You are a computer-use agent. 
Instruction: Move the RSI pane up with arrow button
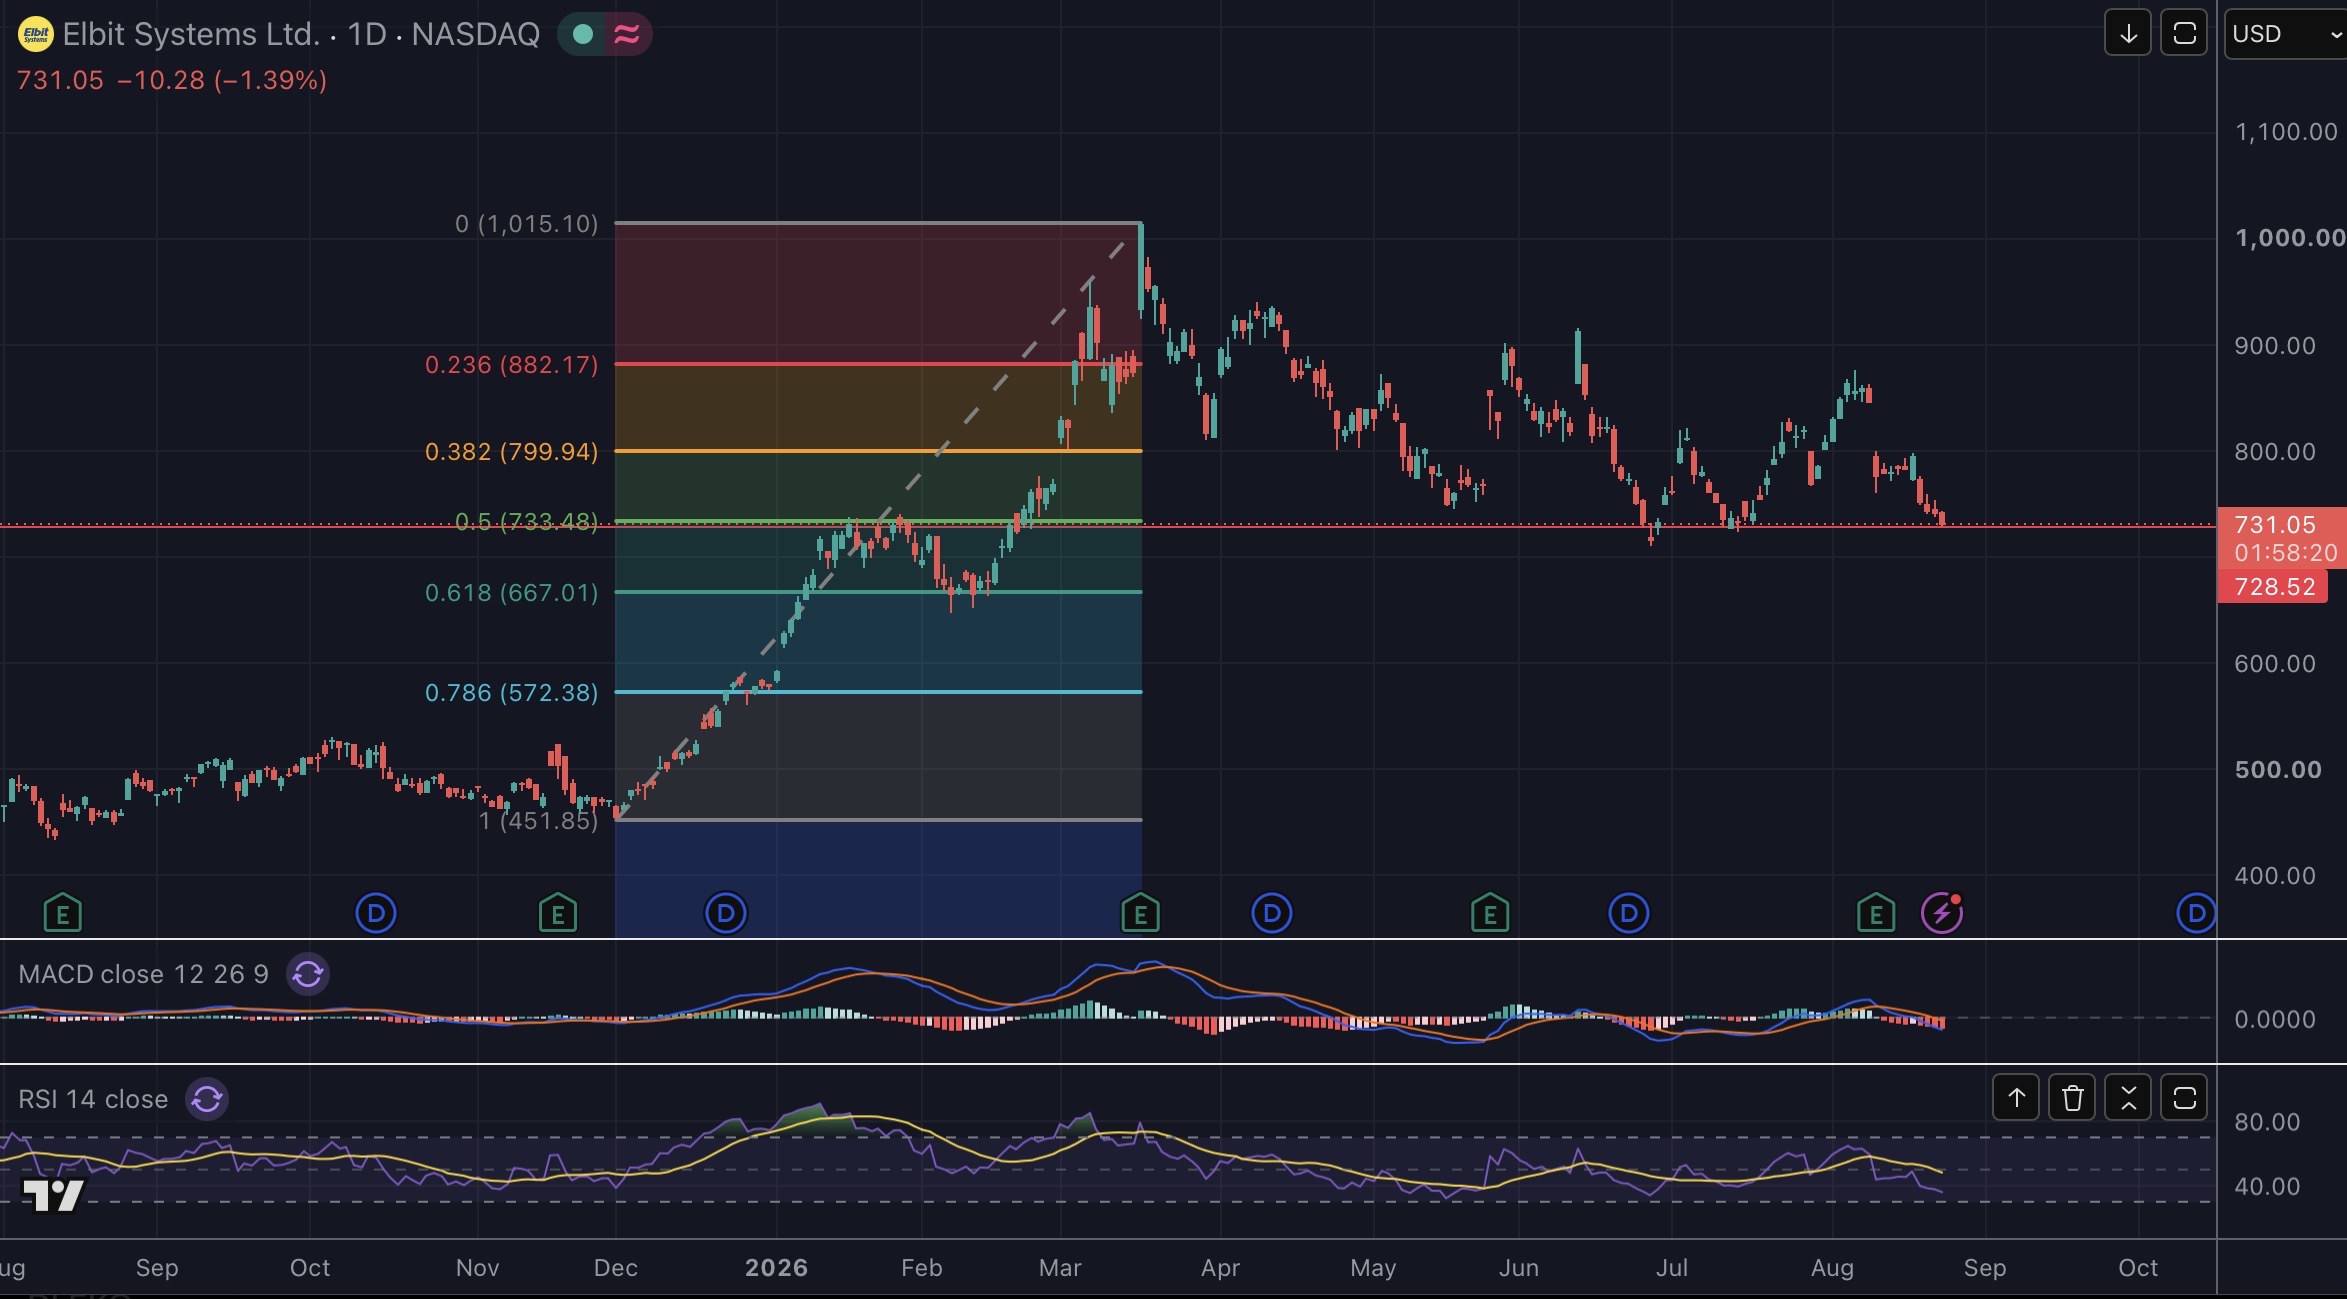(x=2016, y=1098)
